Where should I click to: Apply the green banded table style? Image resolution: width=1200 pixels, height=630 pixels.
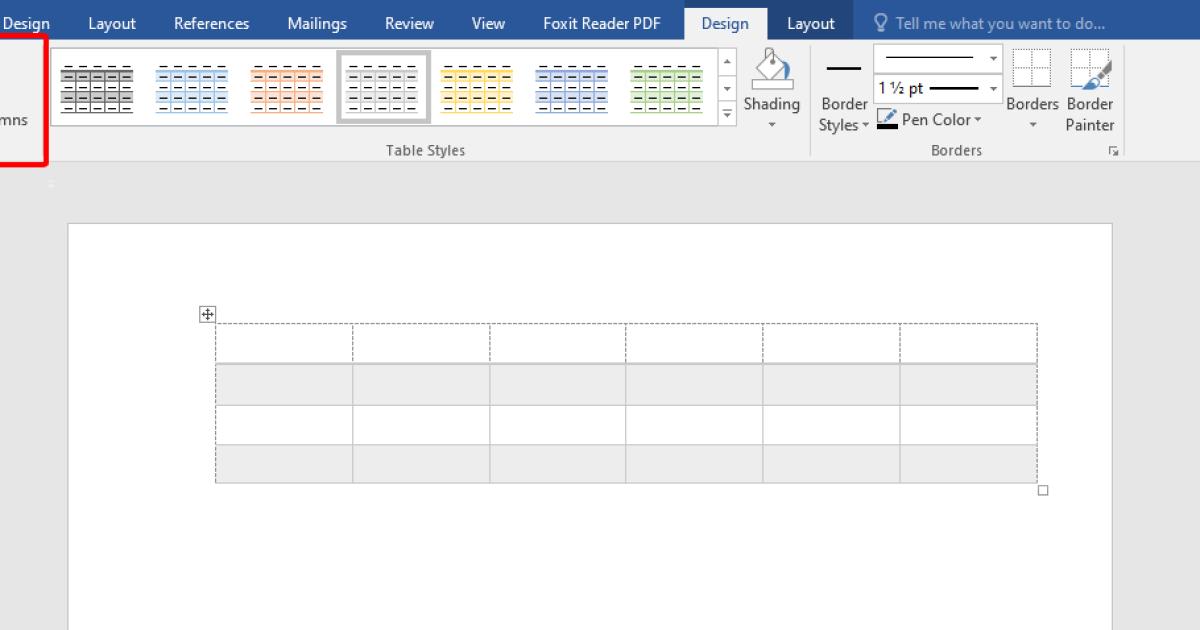(667, 87)
